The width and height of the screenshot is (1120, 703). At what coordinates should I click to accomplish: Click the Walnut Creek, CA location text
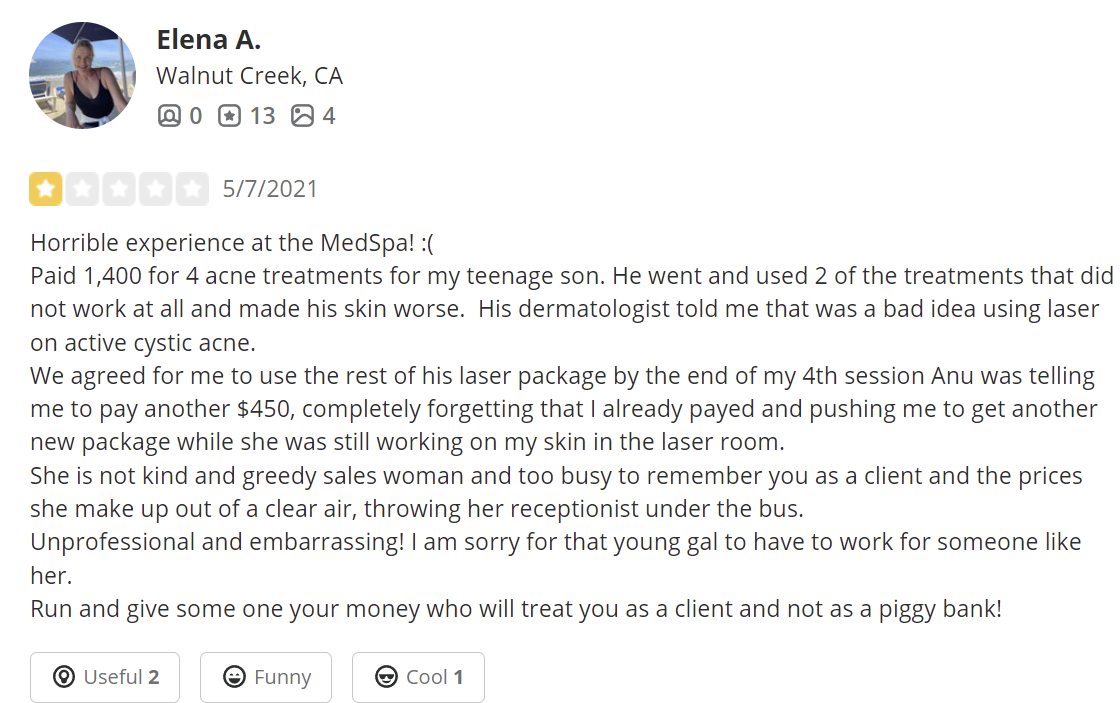tap(249, 76)
